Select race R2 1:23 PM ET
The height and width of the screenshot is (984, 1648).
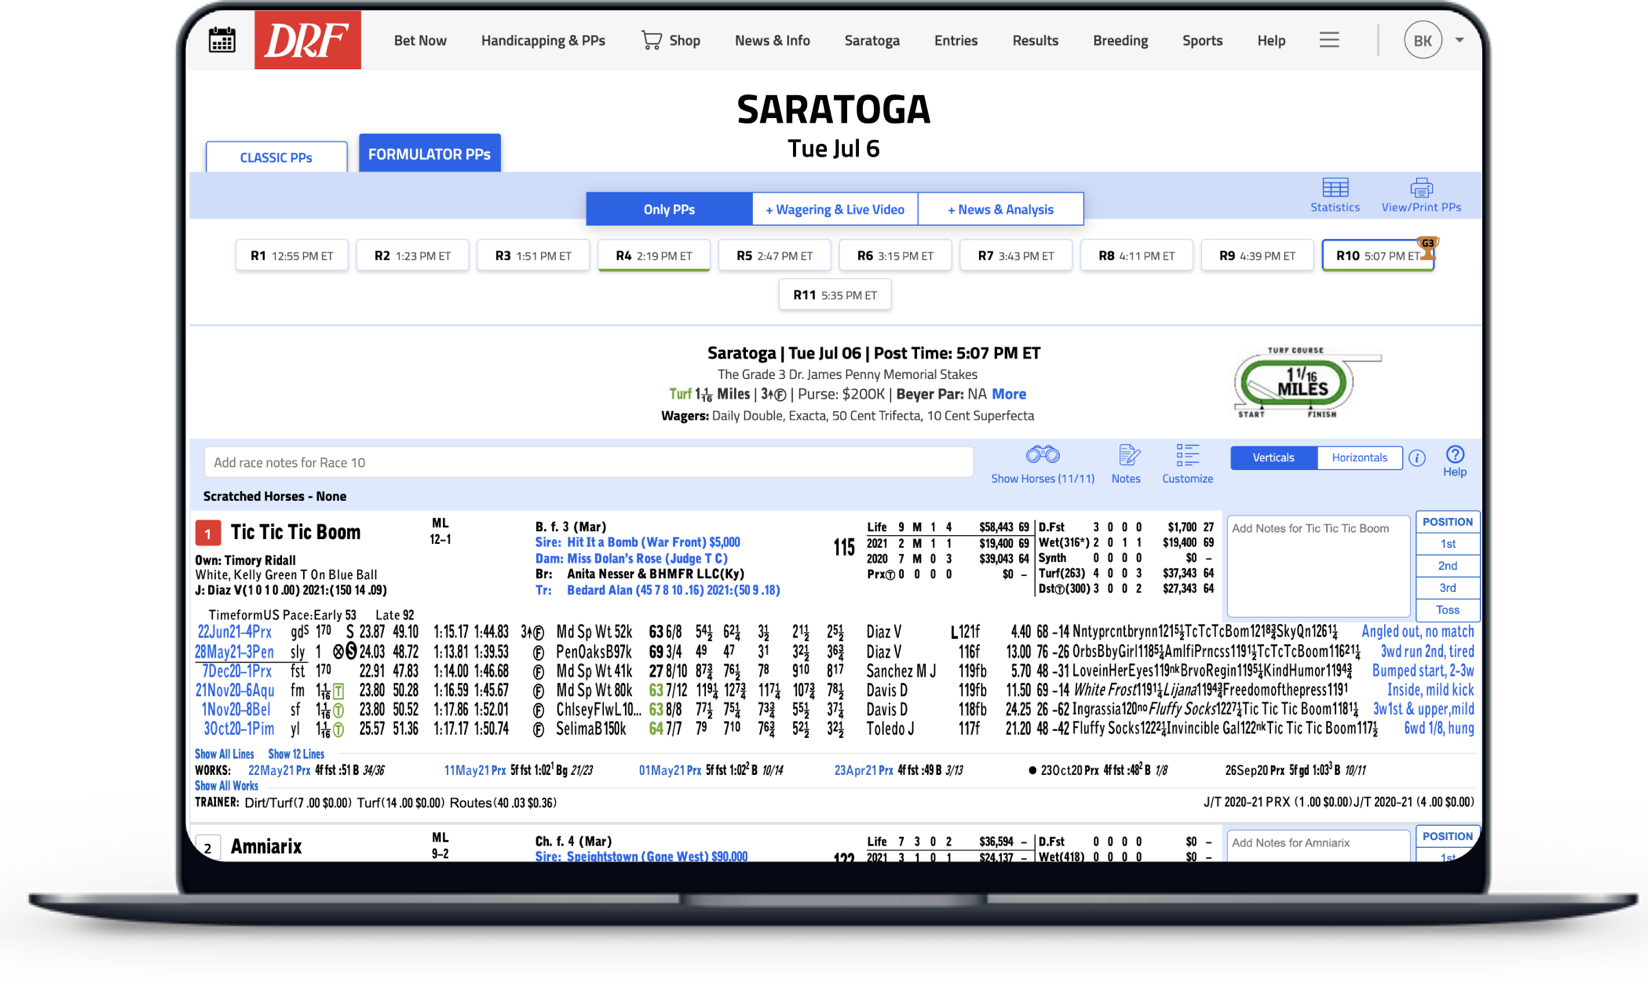point(413,256)
